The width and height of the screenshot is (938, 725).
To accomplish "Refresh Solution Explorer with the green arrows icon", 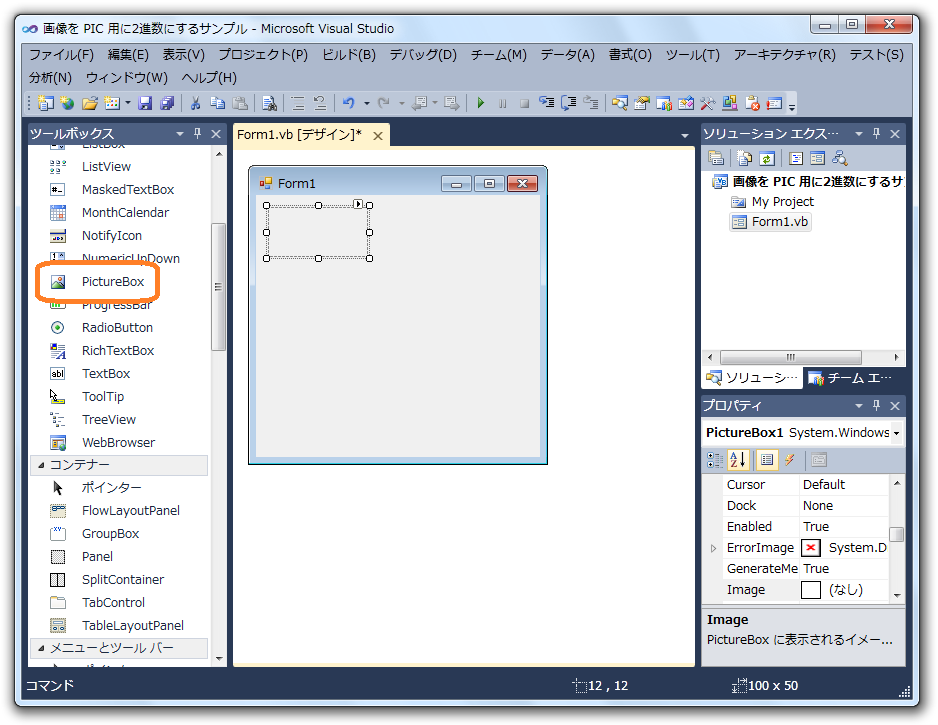I will pos(767,158).
